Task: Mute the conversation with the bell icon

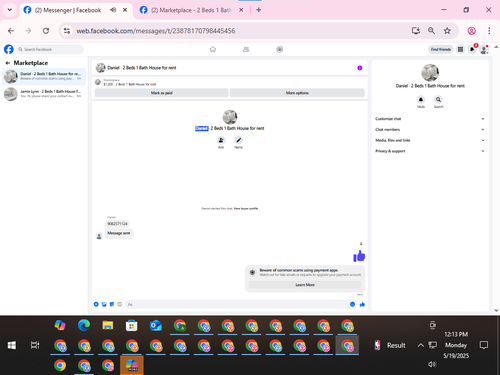Action: [421, 100]
